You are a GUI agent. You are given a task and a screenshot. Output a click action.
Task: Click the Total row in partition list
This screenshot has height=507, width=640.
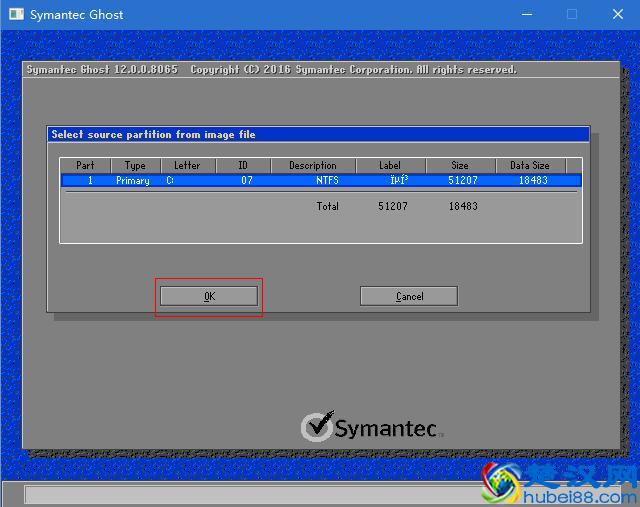327,206
